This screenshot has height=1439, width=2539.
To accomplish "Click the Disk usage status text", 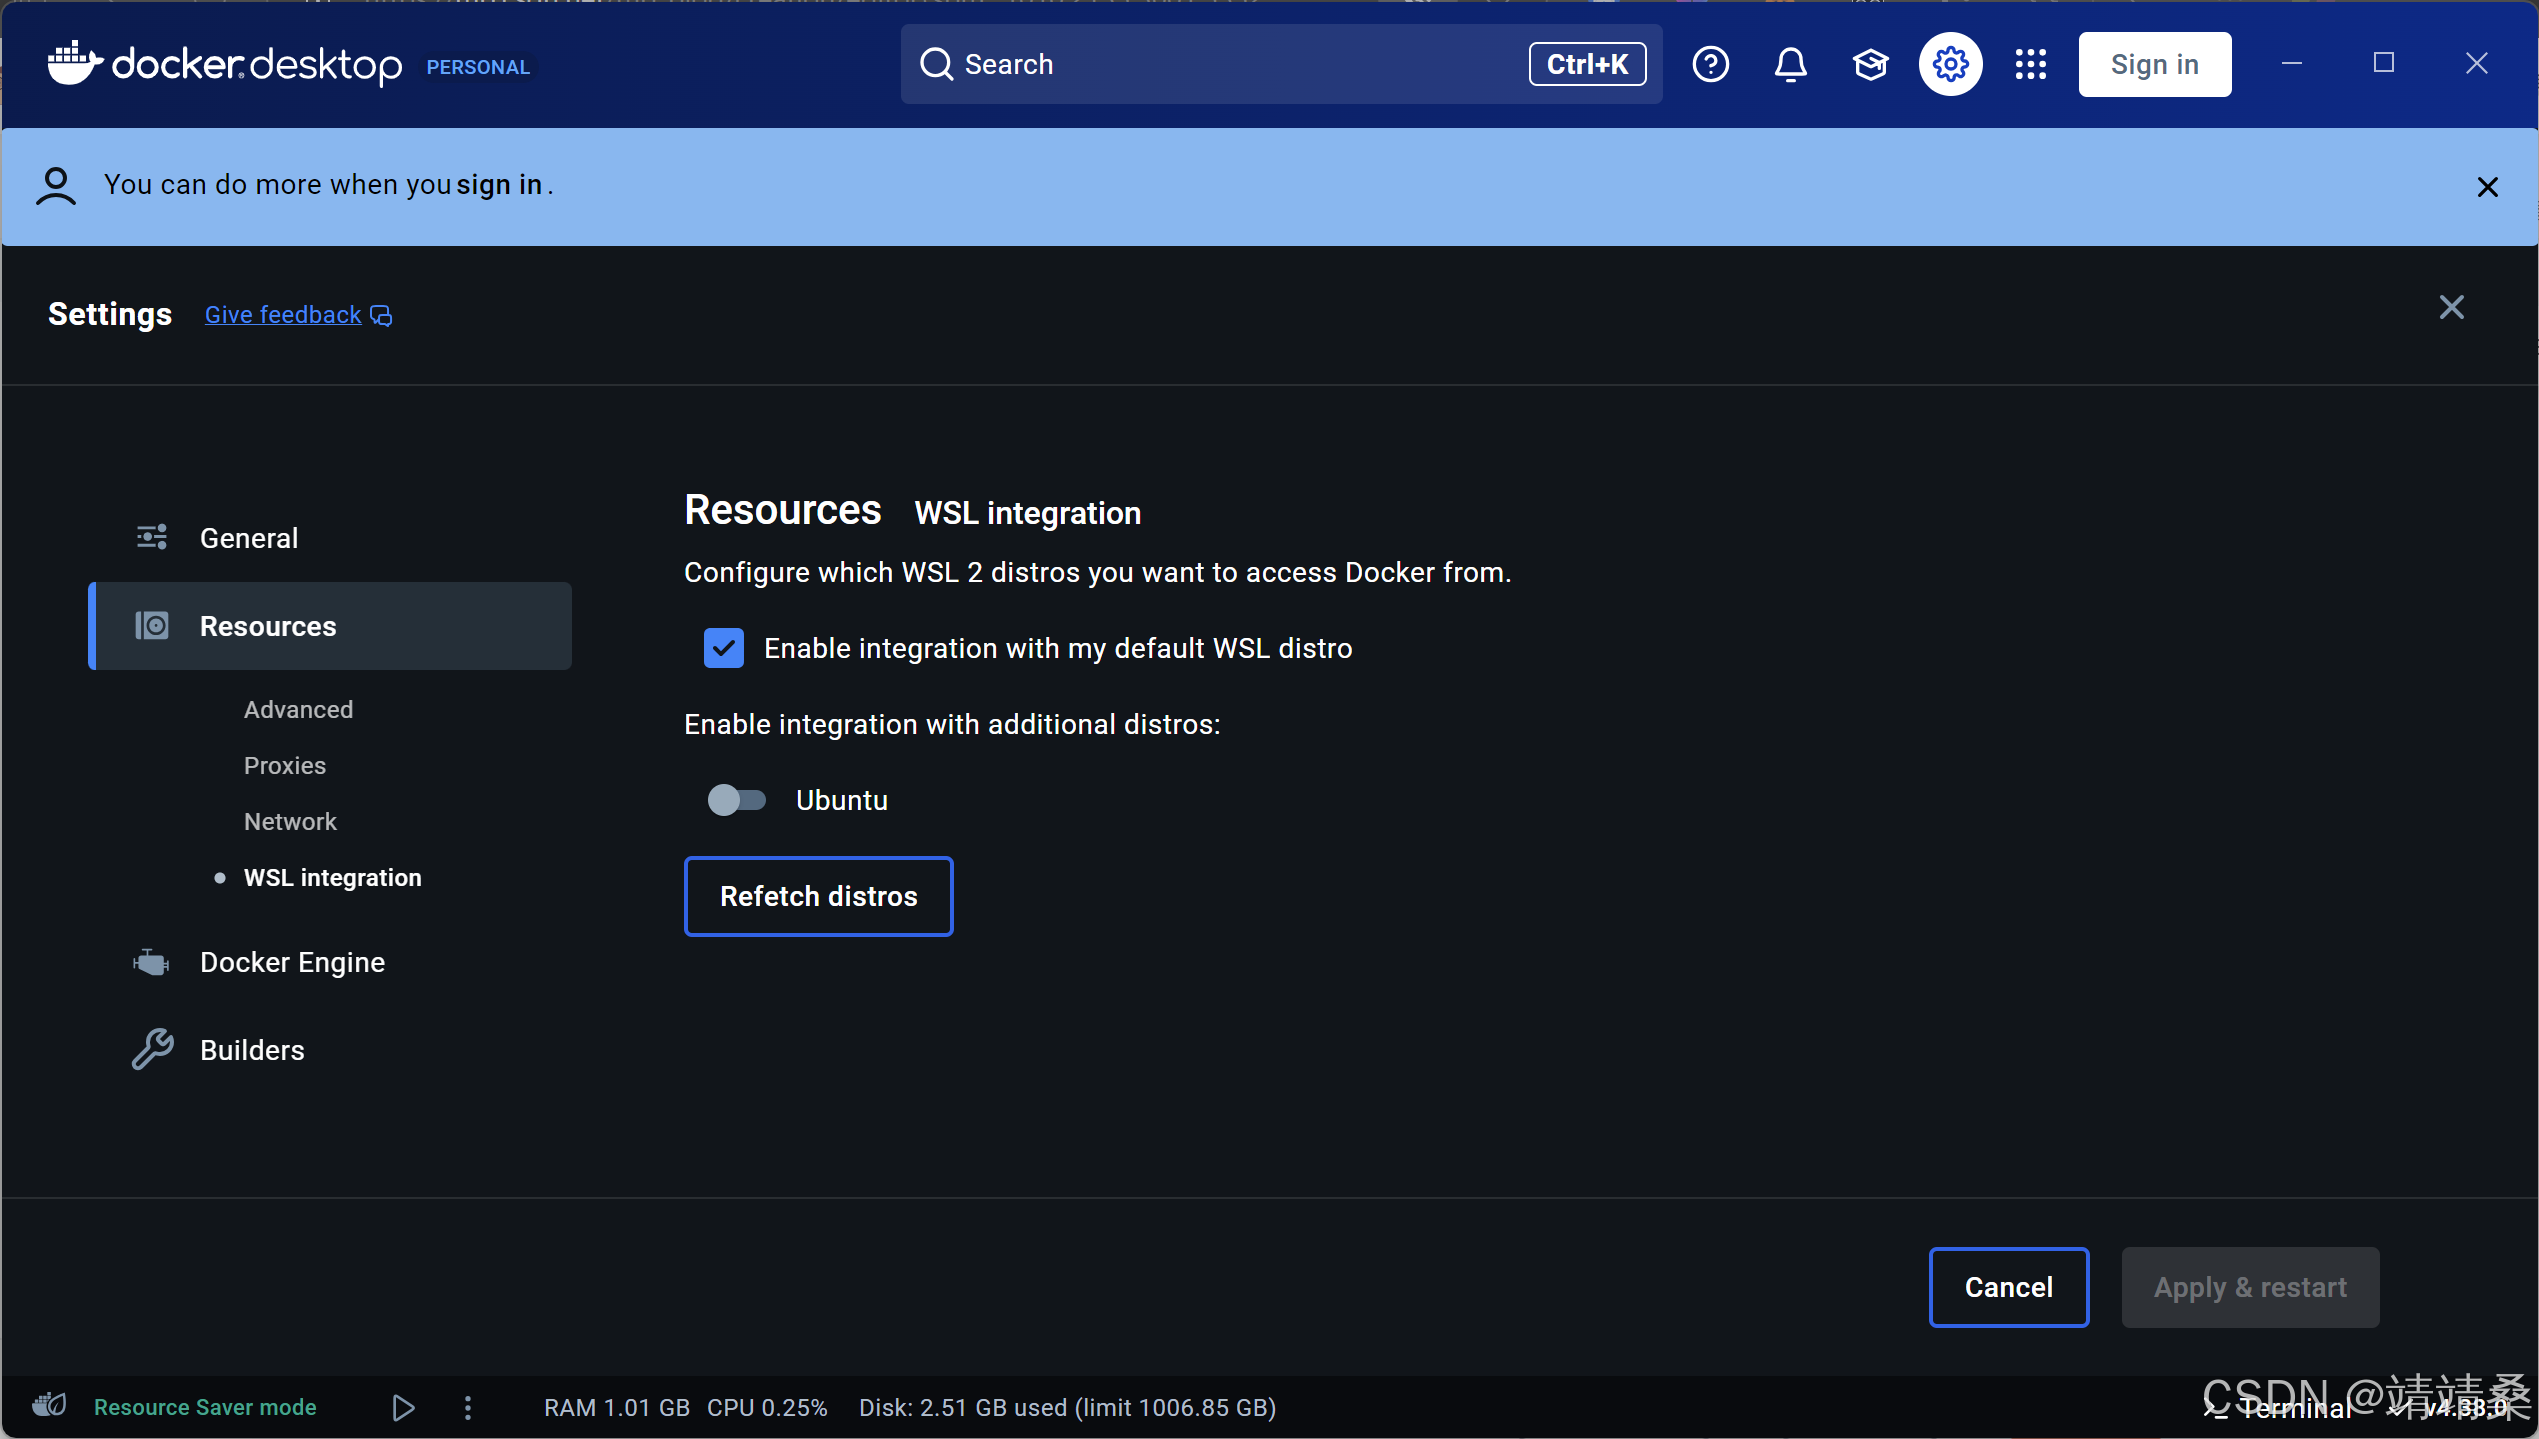I will click(1068, 1408).
